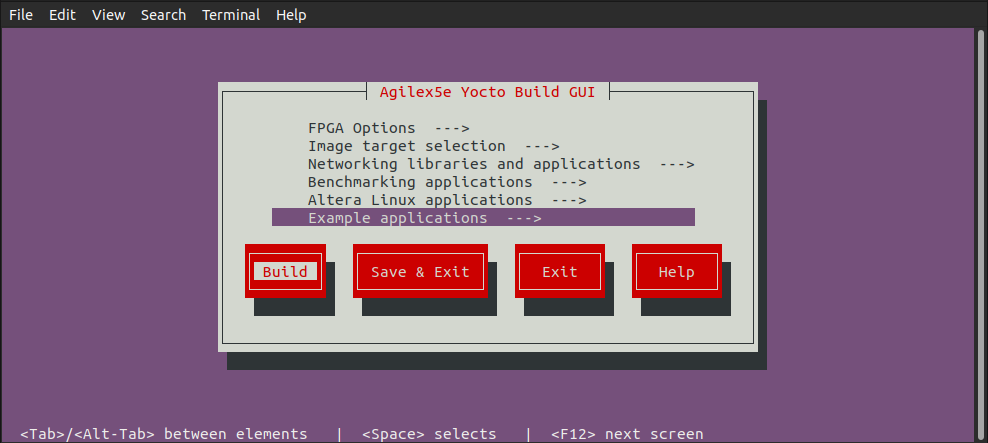Open the Search menu

point(163,14)
